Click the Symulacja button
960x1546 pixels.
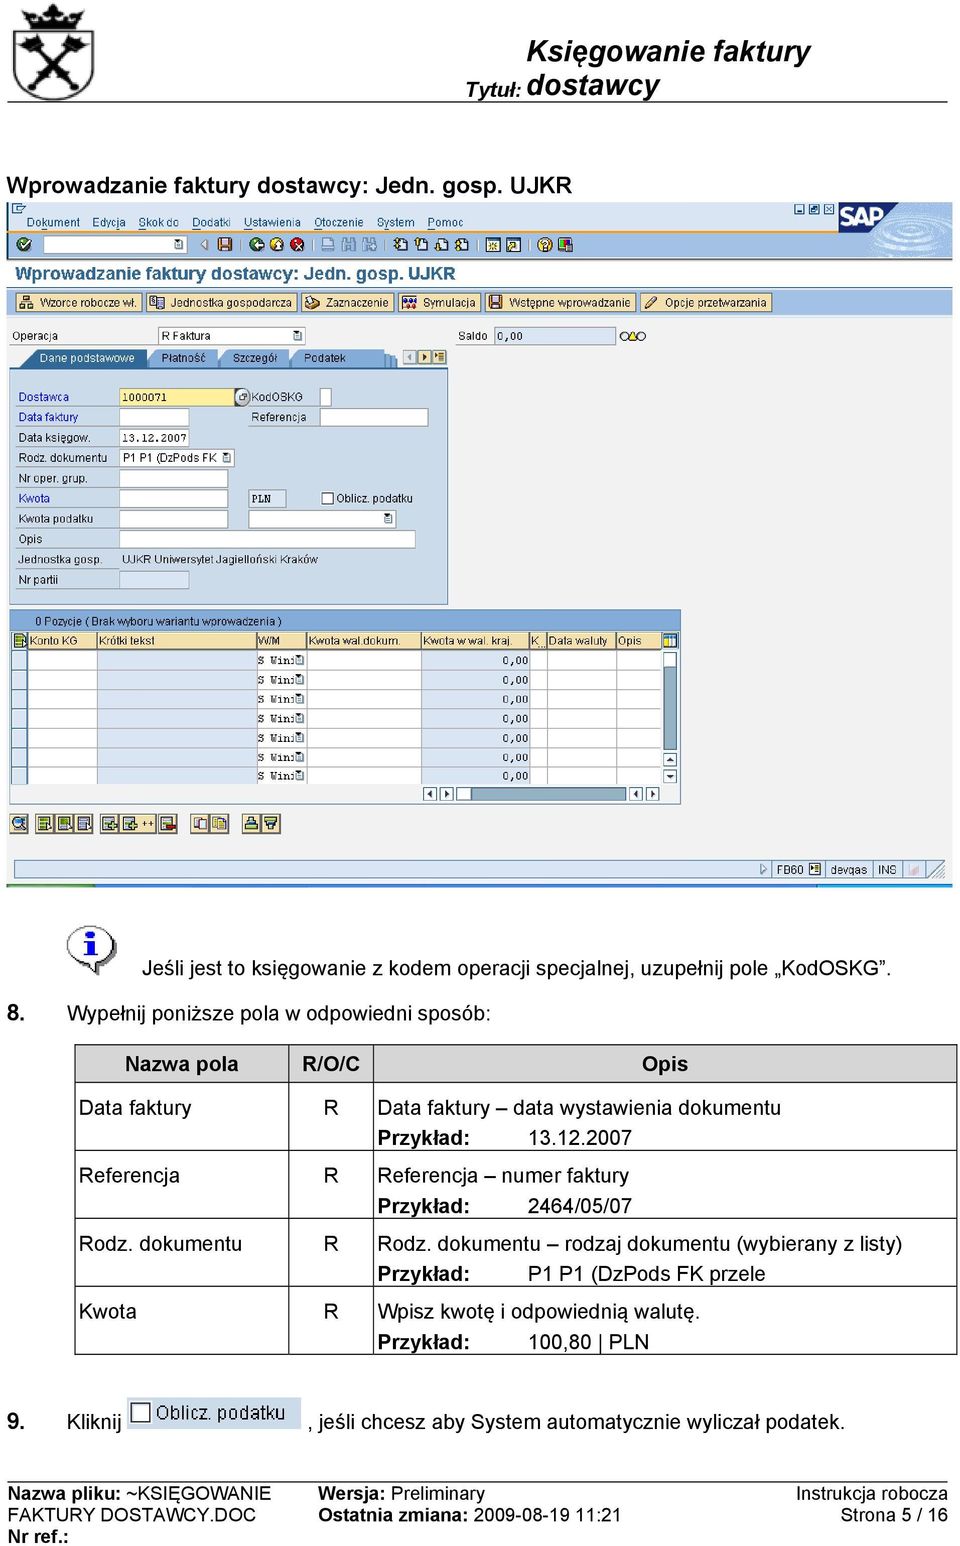coord(439,302)
